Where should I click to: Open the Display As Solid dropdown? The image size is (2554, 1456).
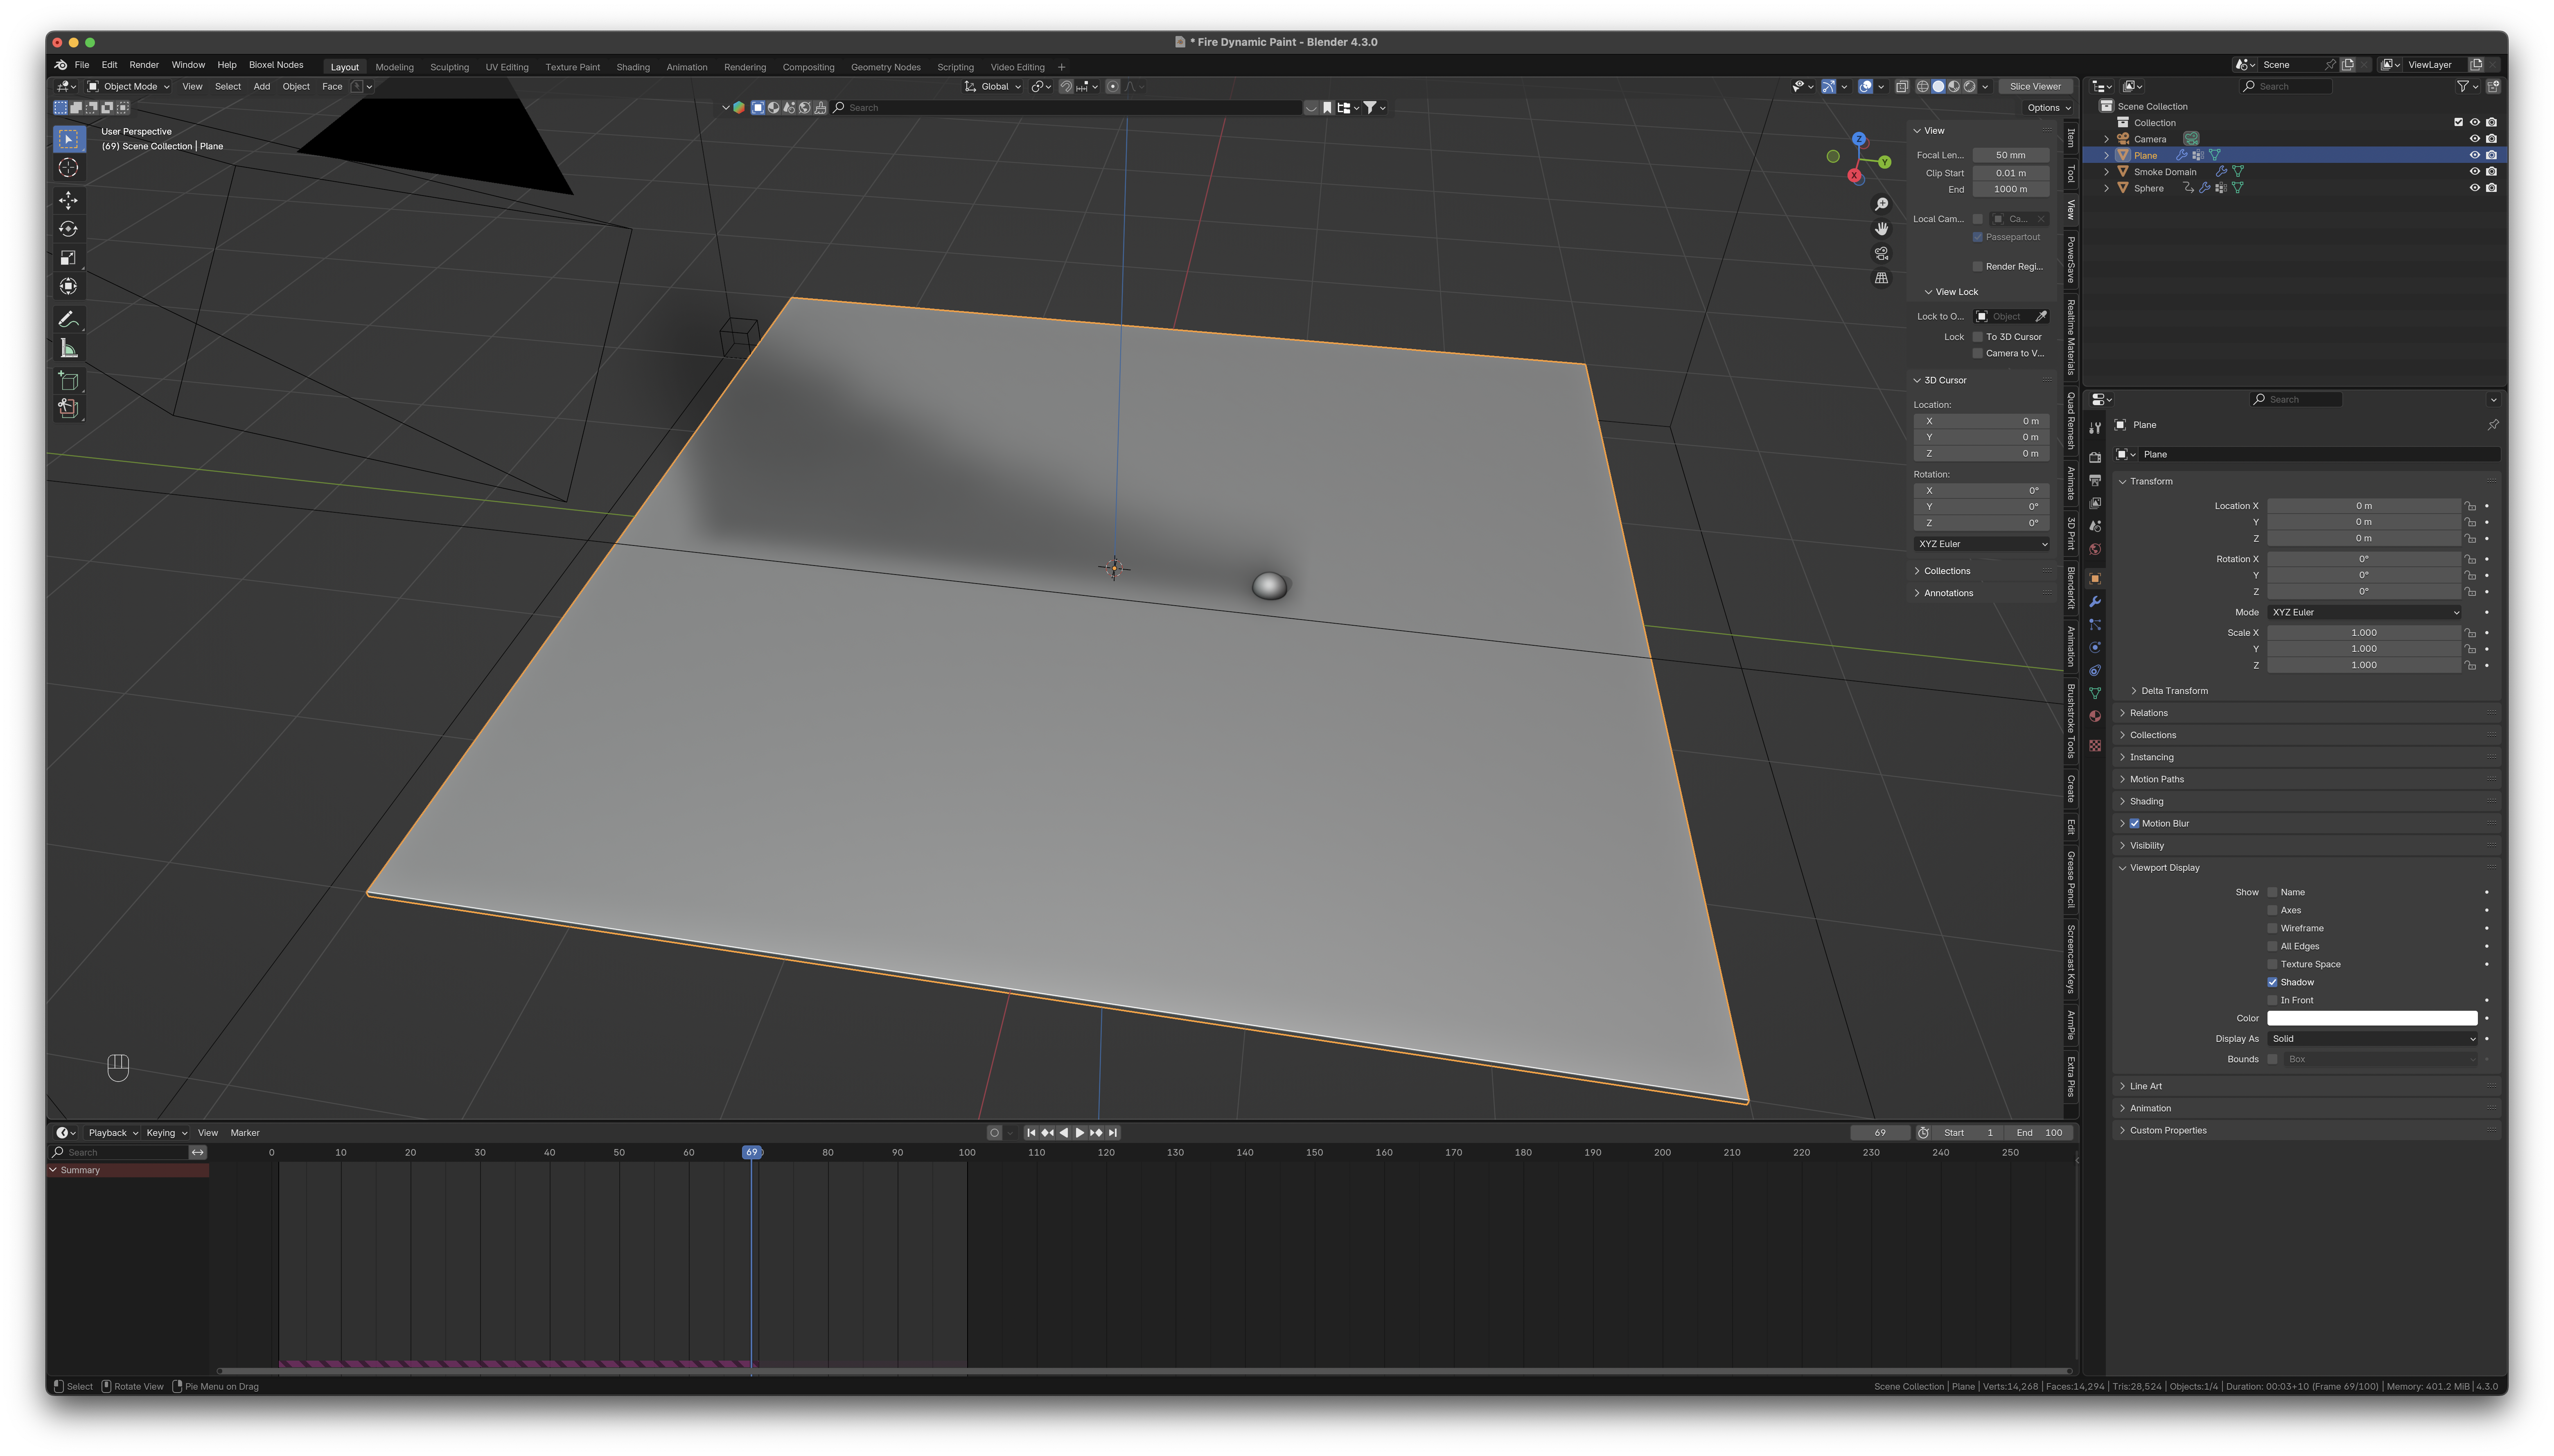(2373, 1039)
